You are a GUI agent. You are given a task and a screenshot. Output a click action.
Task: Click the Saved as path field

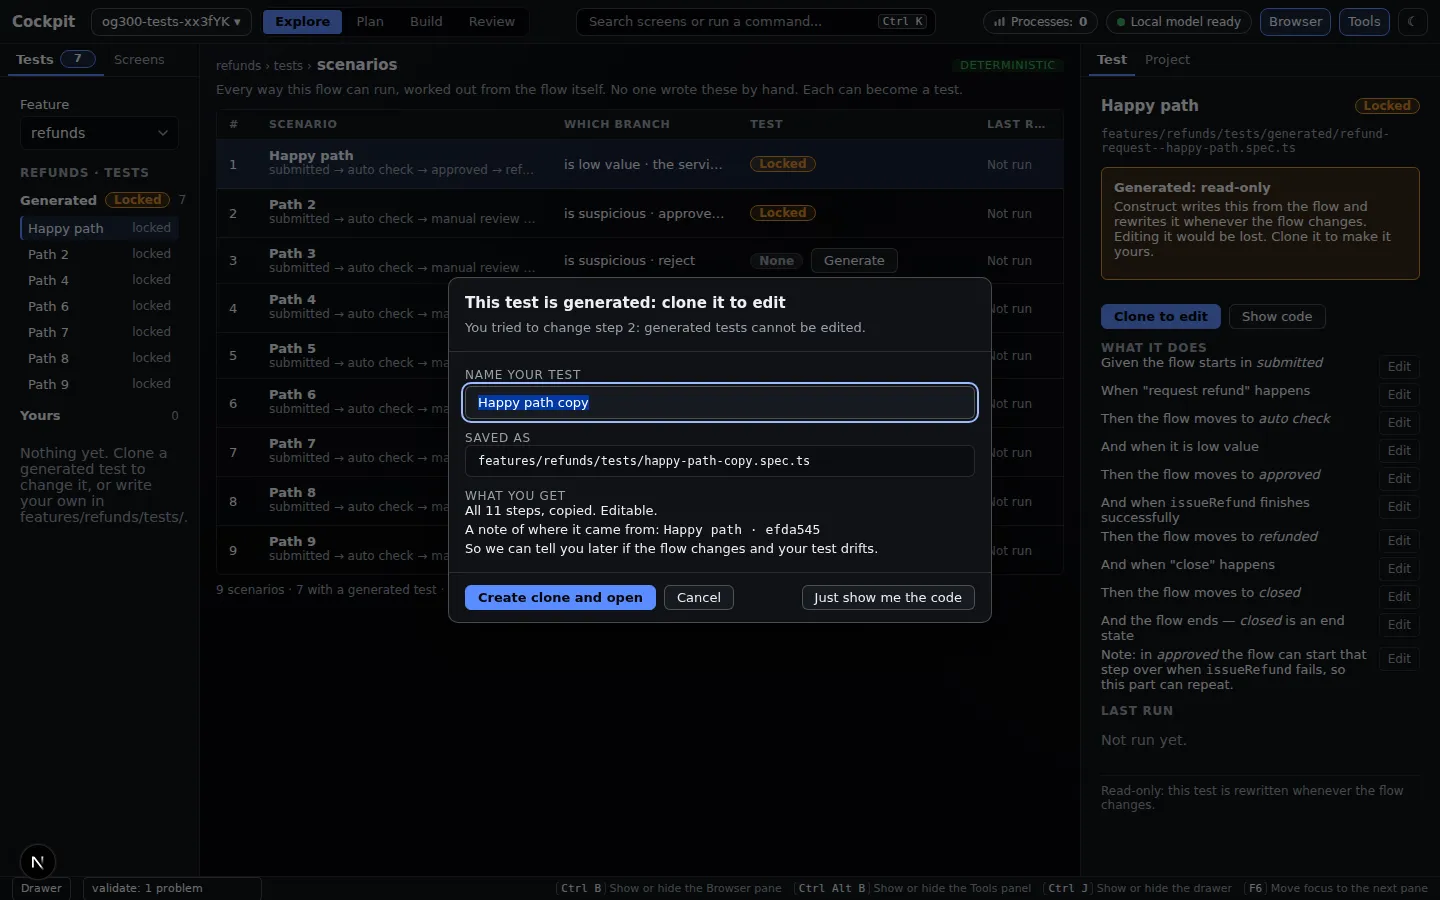(720, 461)
